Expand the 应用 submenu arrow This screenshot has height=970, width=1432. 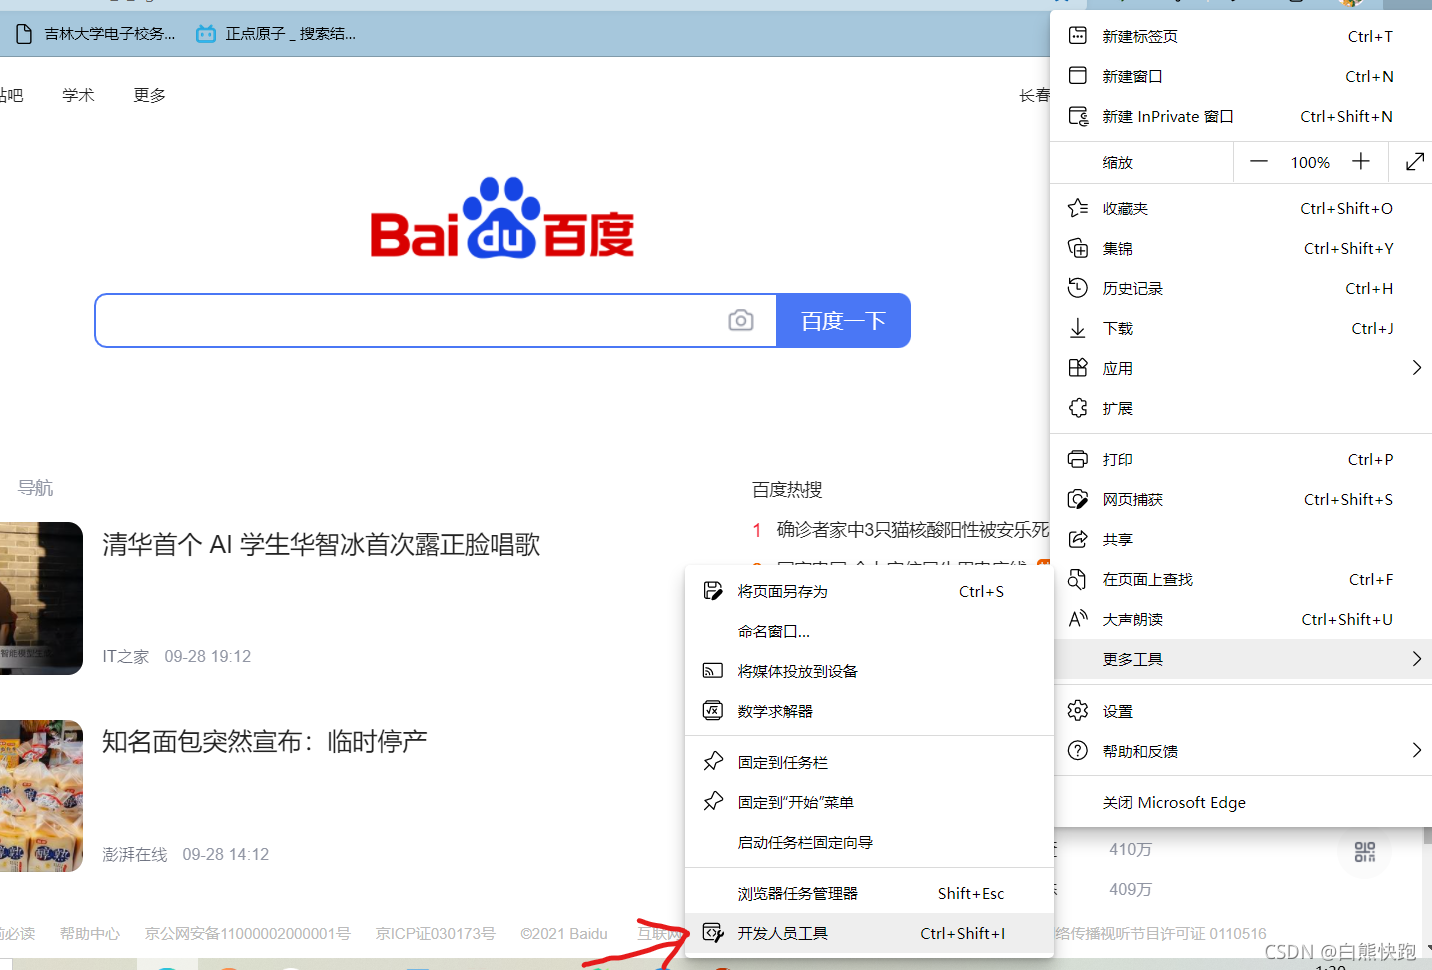coord(1416,368)
